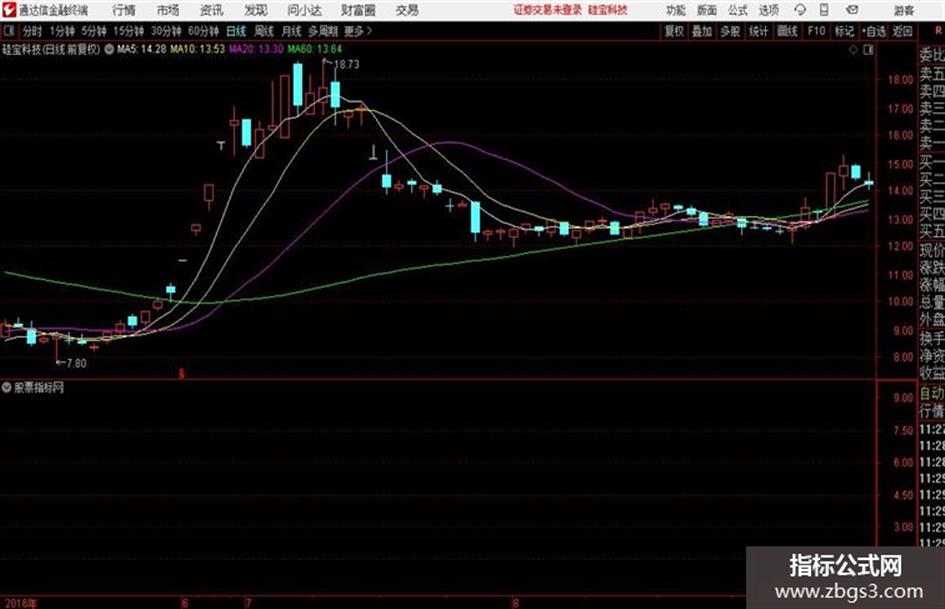
Task: Open the 选项 menu
Action: (769, 10)
